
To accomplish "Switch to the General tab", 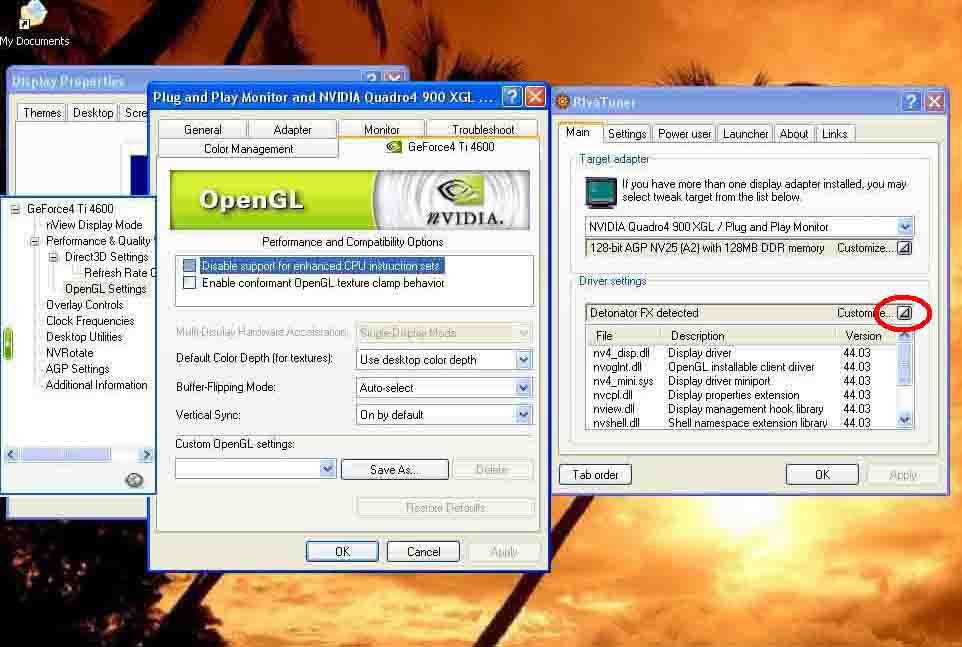I will [x=202, y=129].
